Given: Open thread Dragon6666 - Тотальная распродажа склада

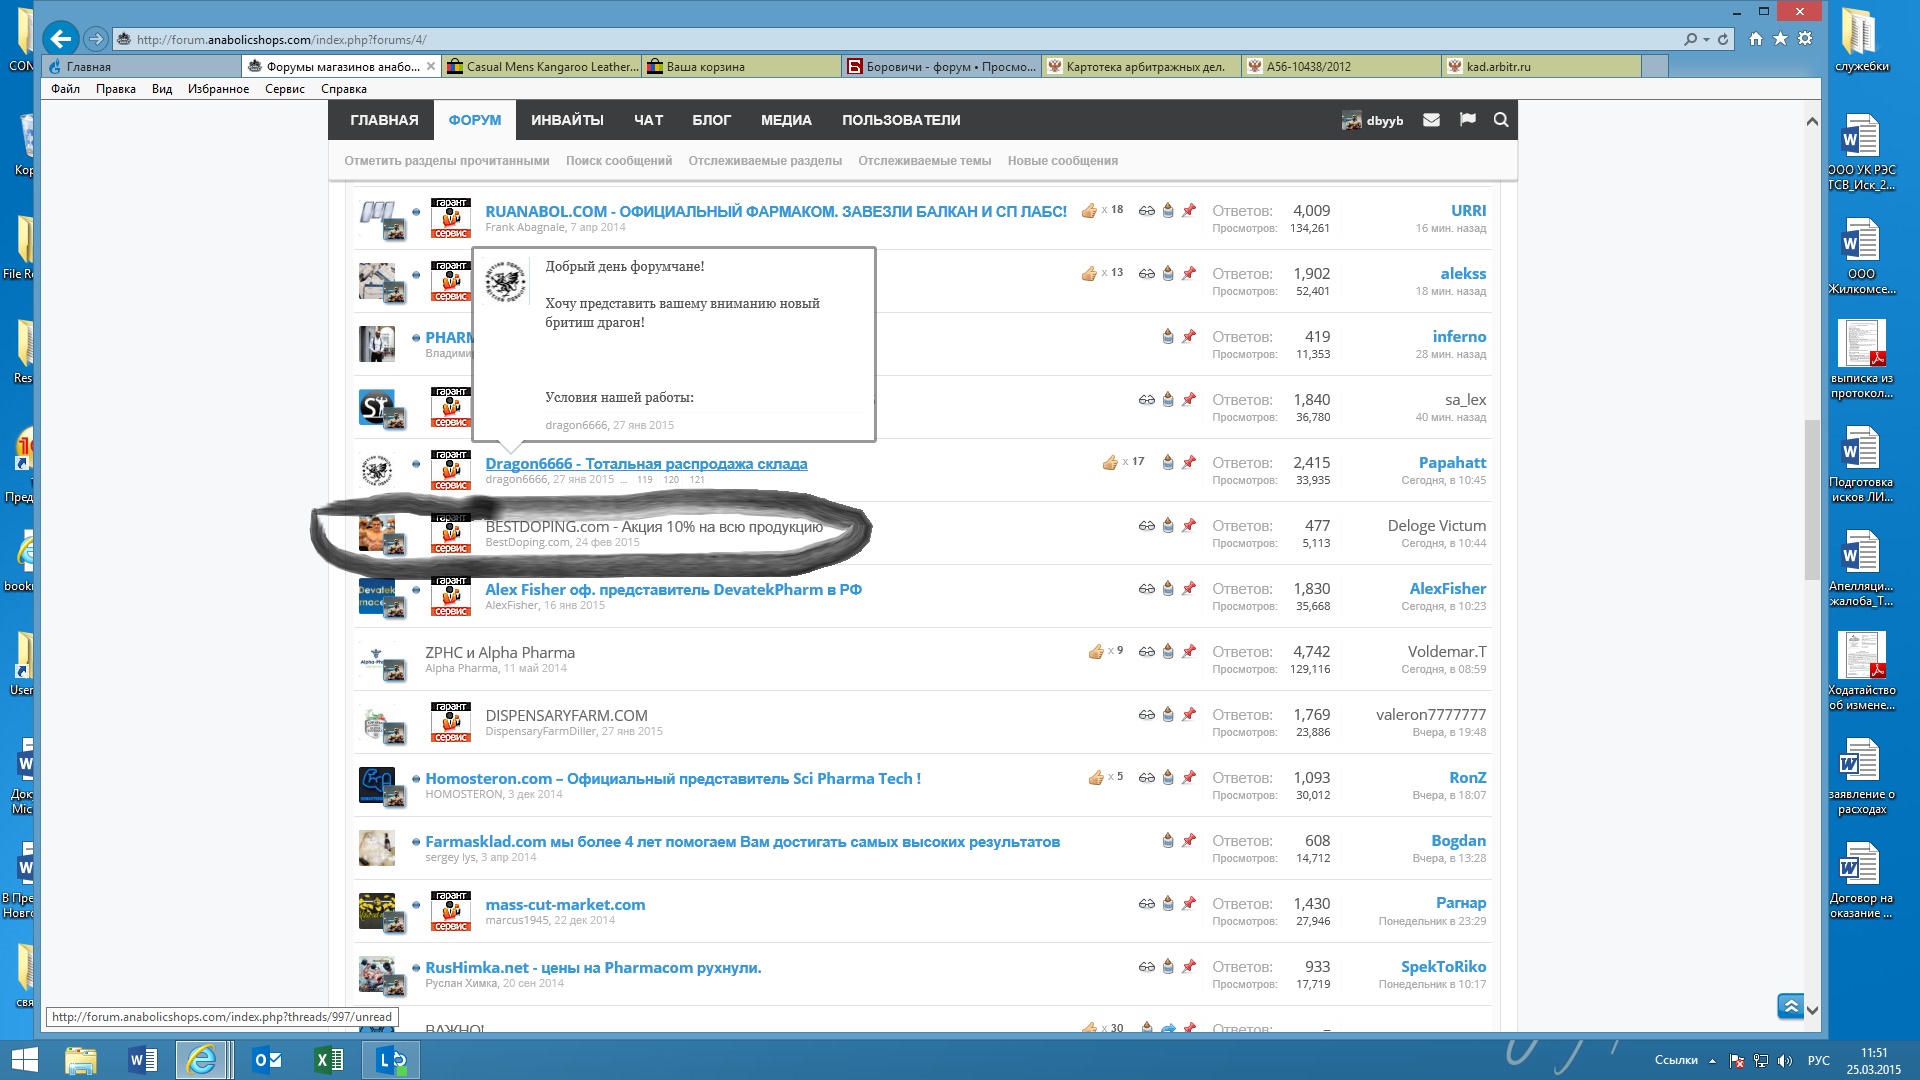Looking at the screenshot, I should (646, 463).
